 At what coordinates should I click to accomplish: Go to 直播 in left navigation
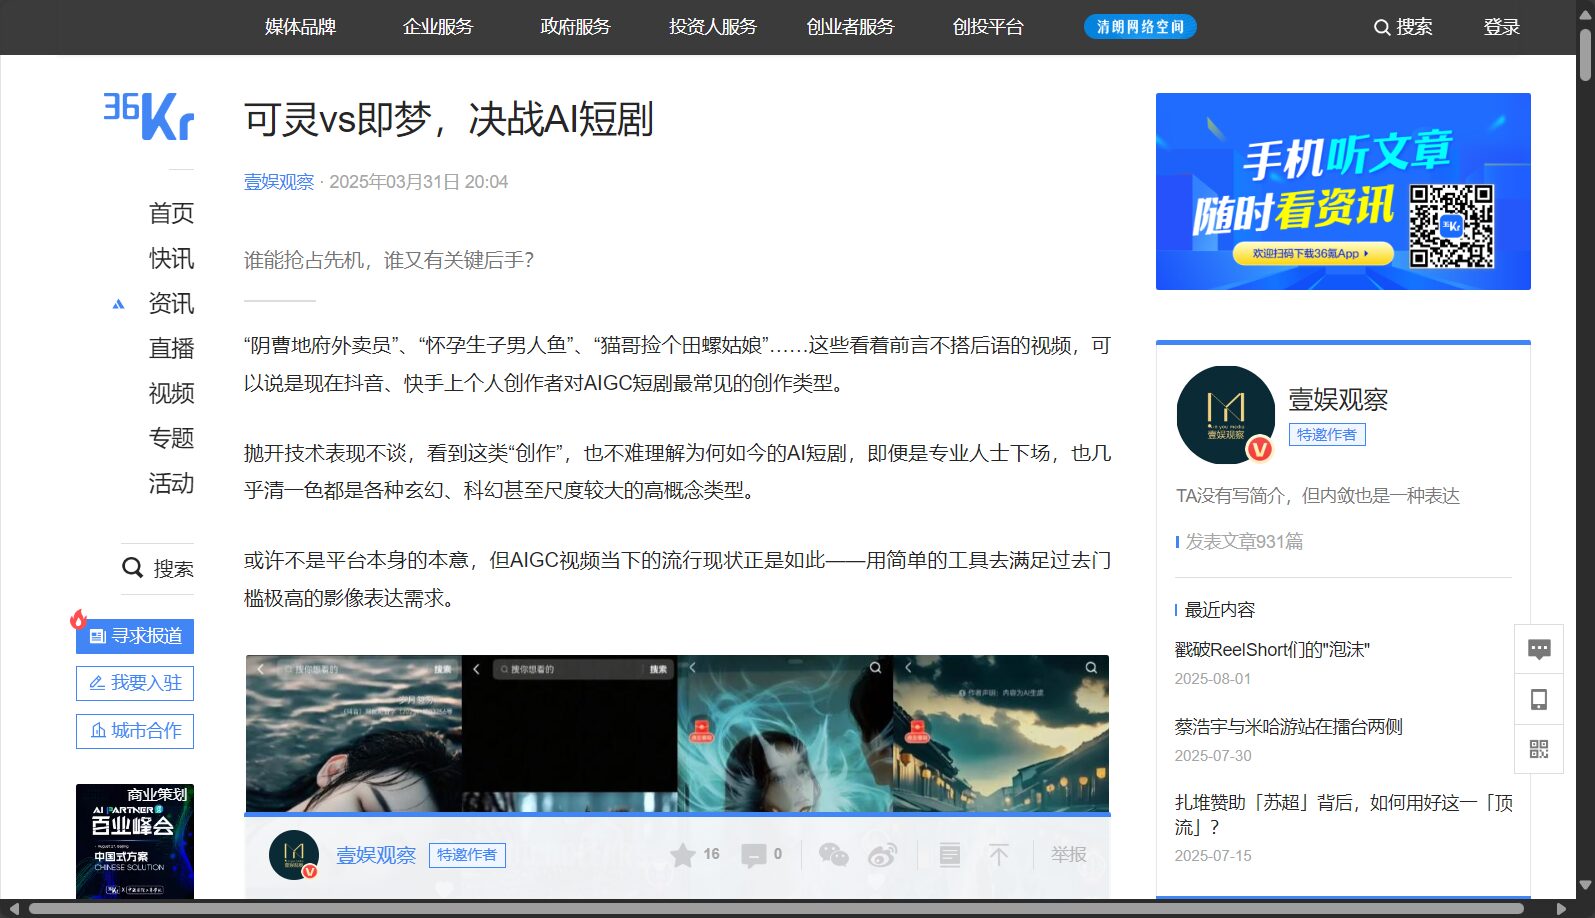click(171, 348)
